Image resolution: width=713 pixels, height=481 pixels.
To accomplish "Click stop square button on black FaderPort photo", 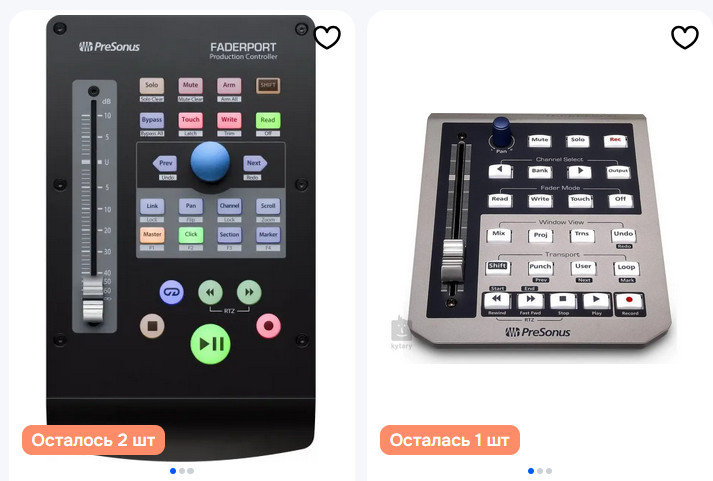I will pos(152,326).
